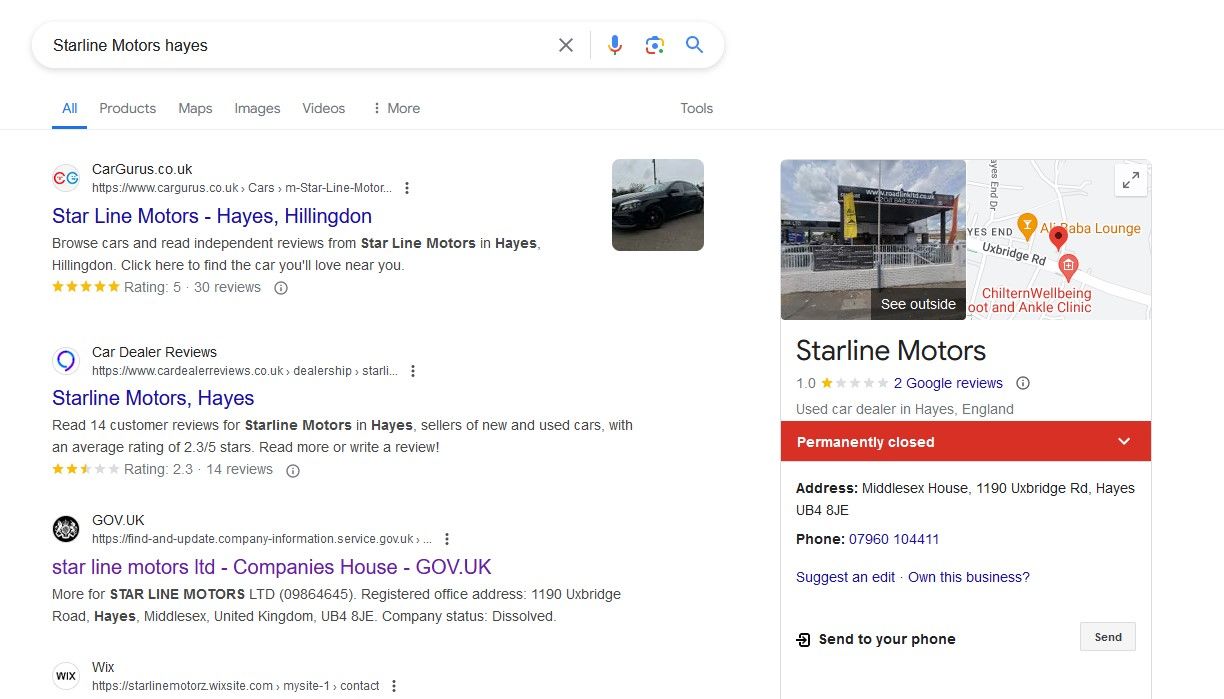Viewport: 1224px width, 699px height.
Task: Open the More search filters dropdown
Action: [396, 108]
